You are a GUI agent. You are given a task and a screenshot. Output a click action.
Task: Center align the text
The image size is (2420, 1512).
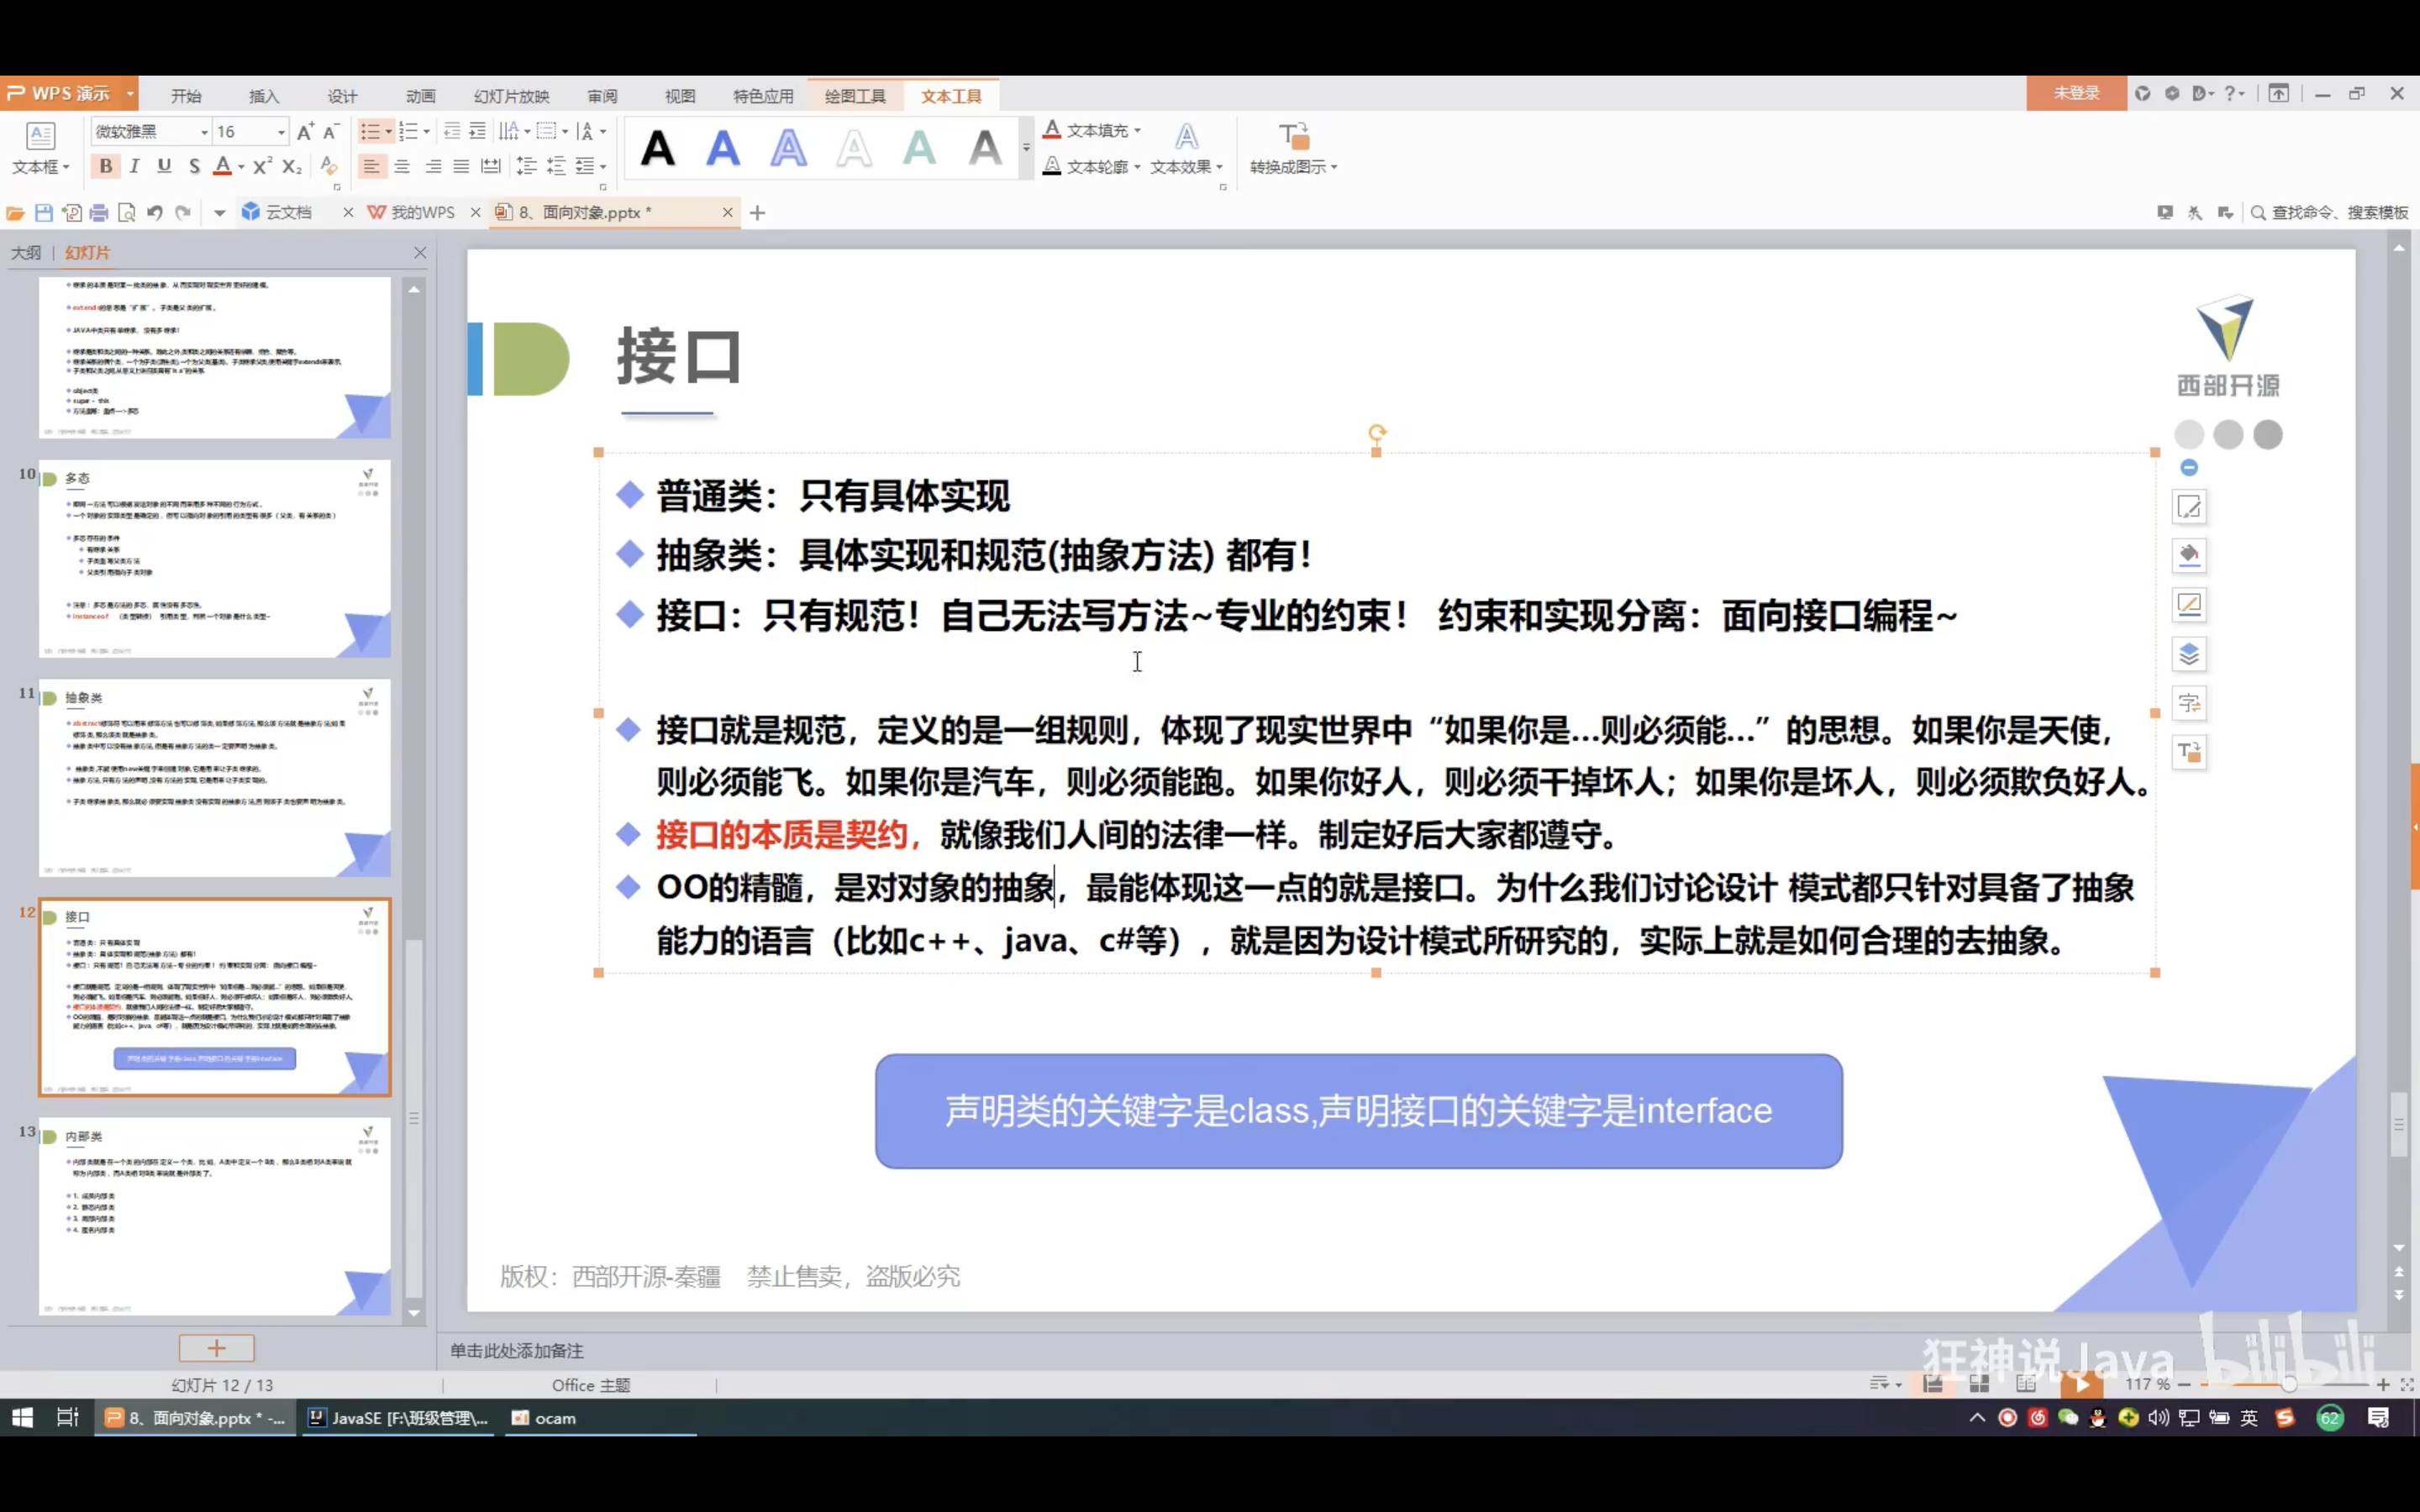point(402,166)
